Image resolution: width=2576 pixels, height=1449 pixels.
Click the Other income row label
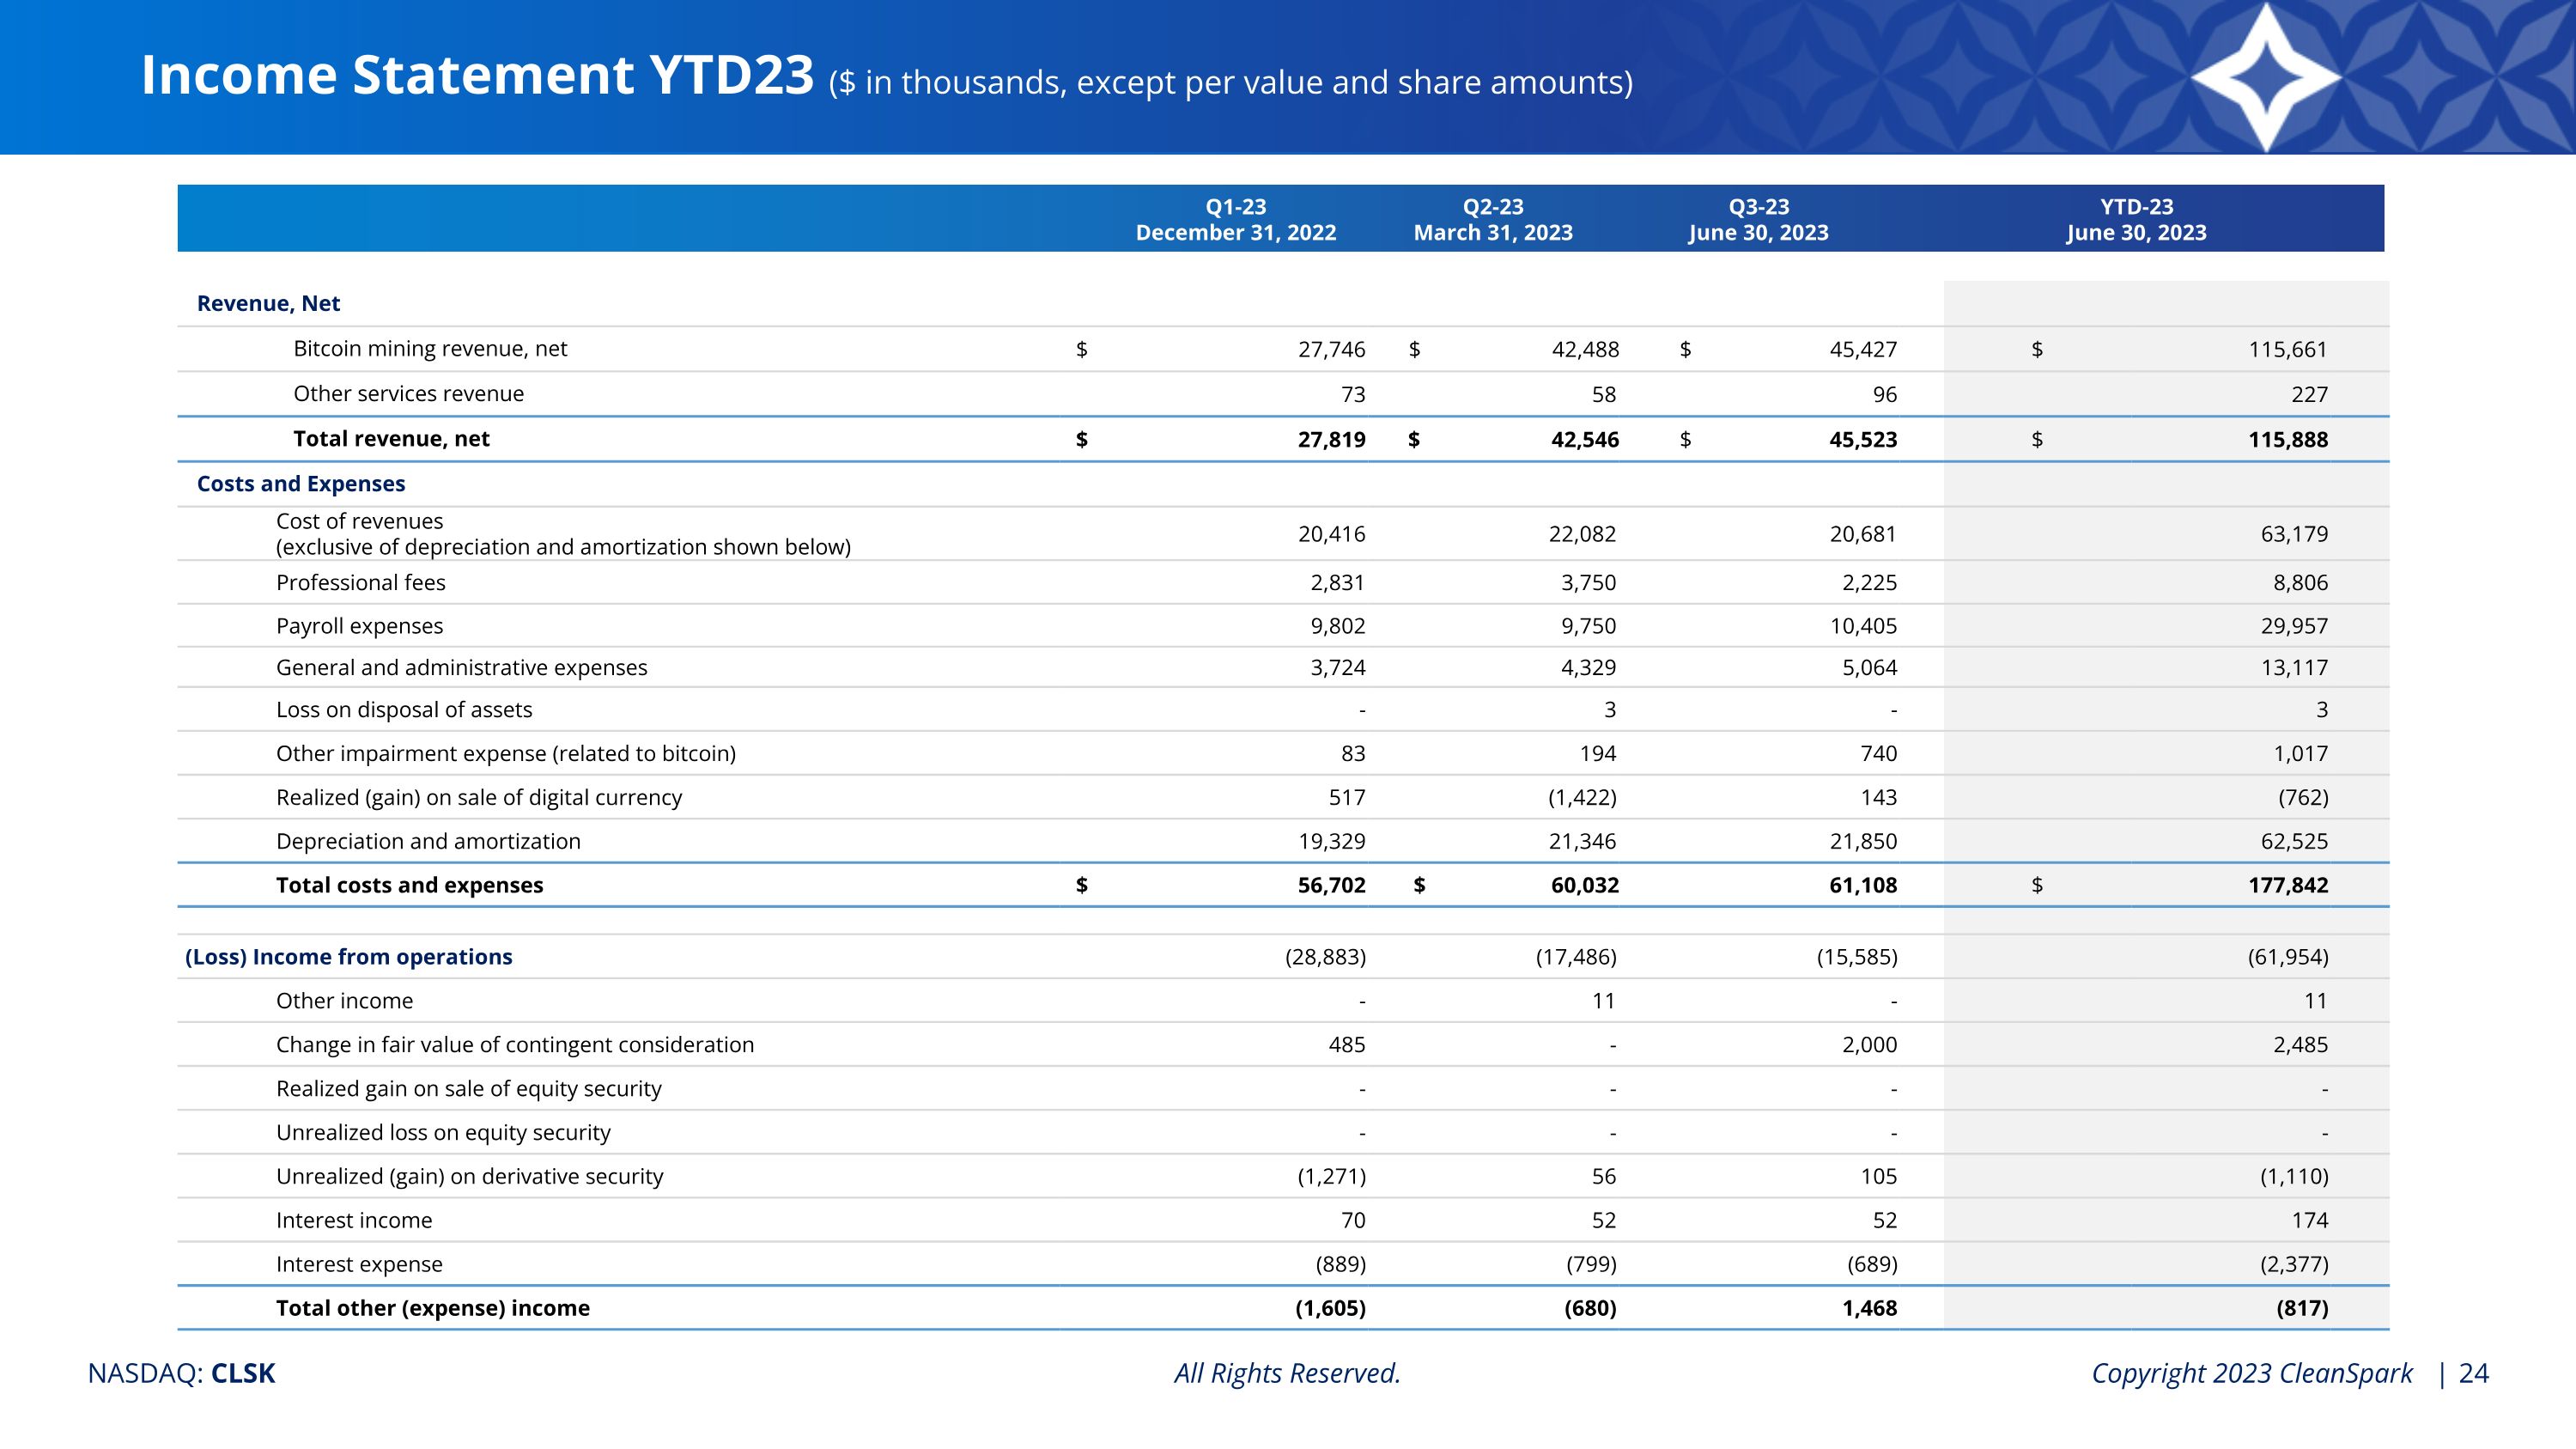tap(344, 1001)
